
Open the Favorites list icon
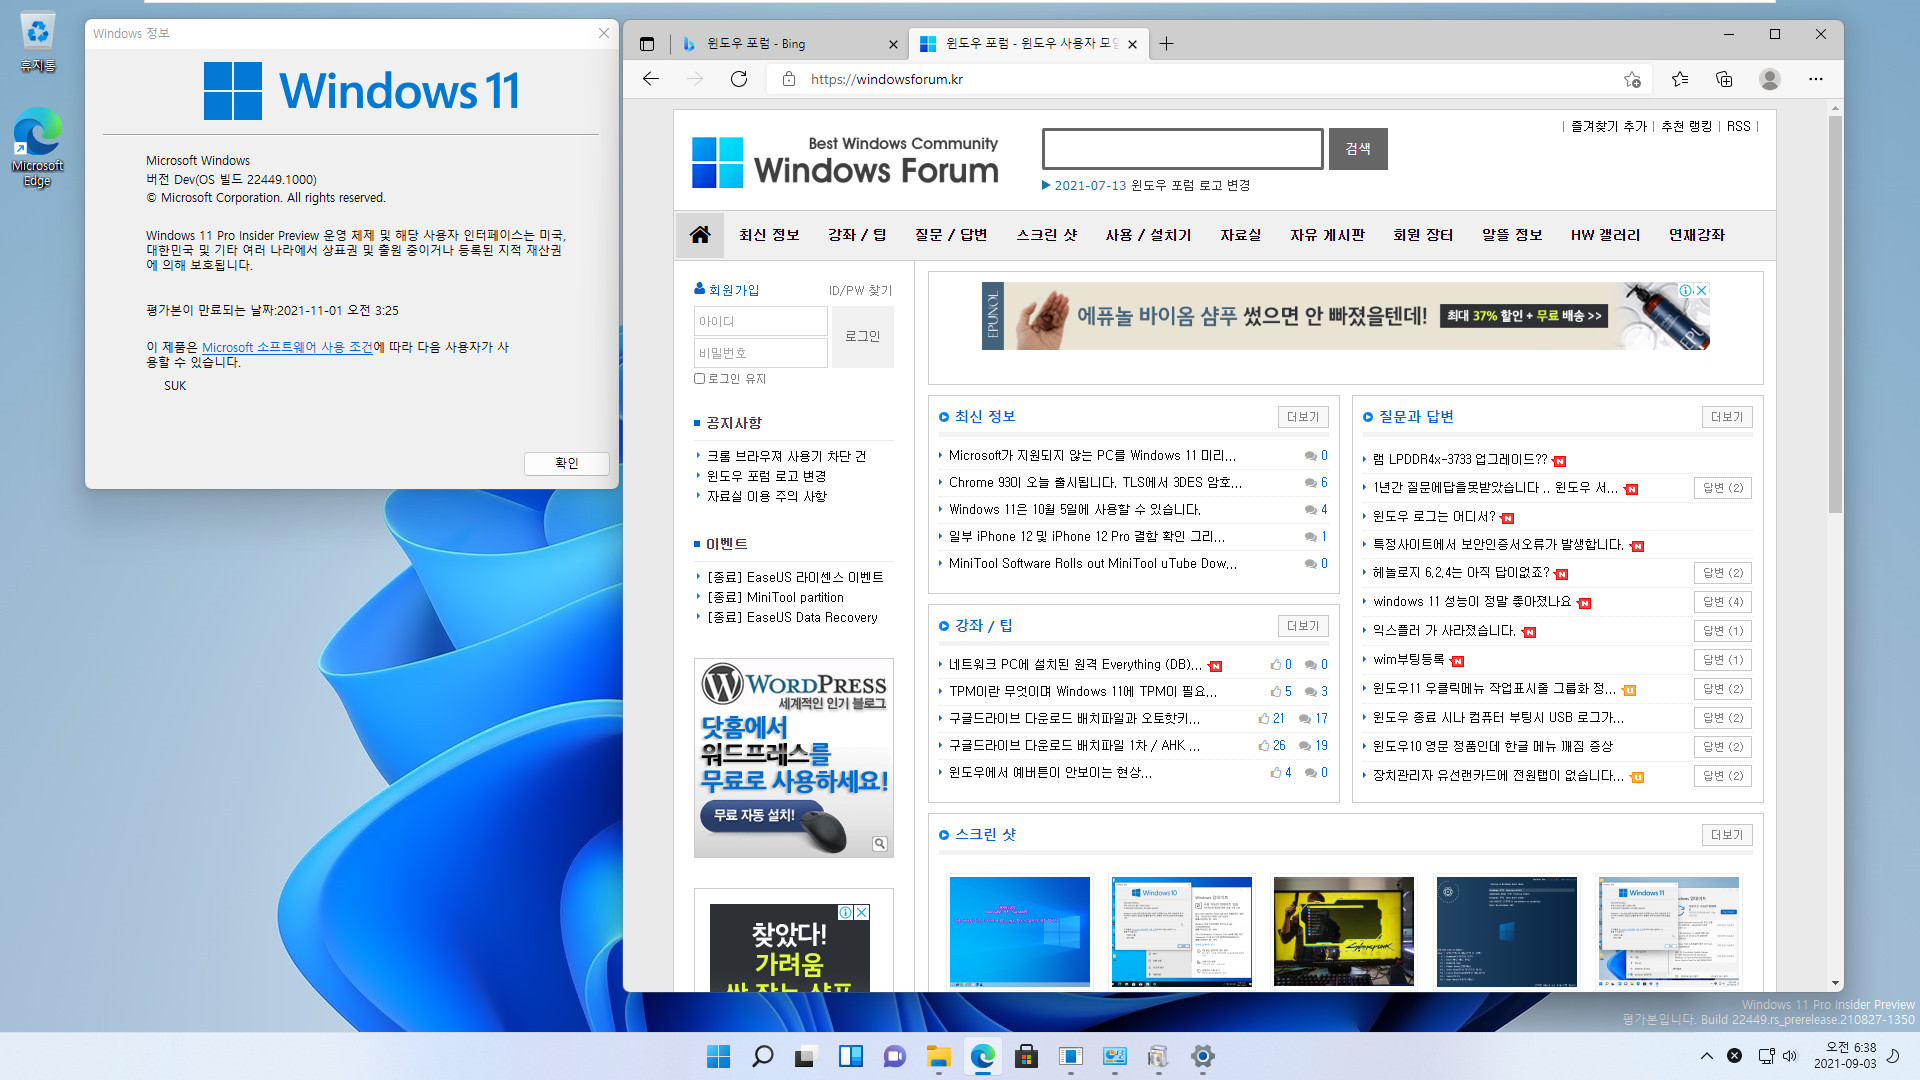[1680, 79]
